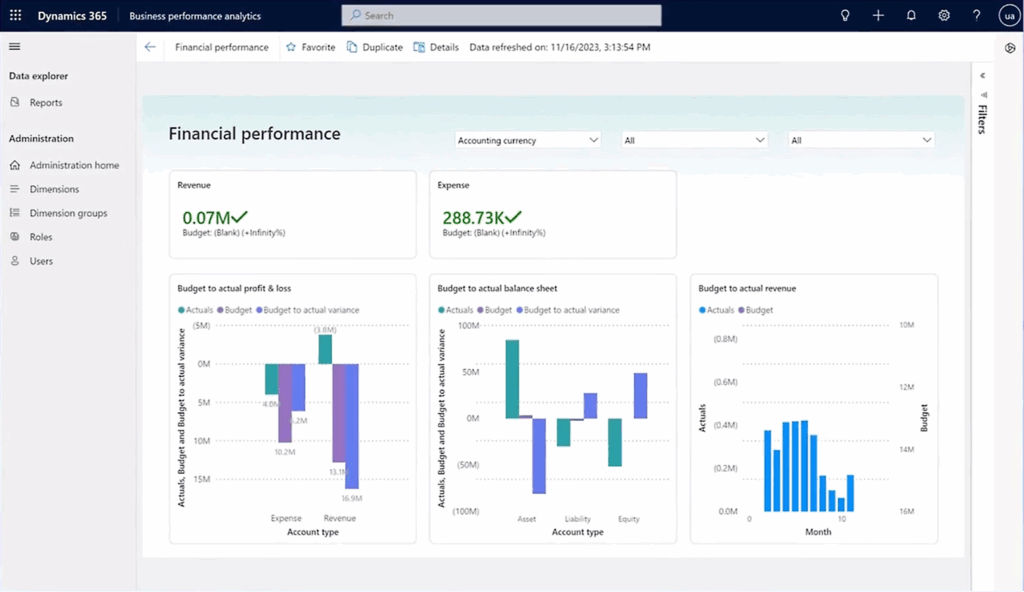Toggle Favorite for the Financial performance report
The height and width of the screenshot is (592, 1024).
coord(310,46)
